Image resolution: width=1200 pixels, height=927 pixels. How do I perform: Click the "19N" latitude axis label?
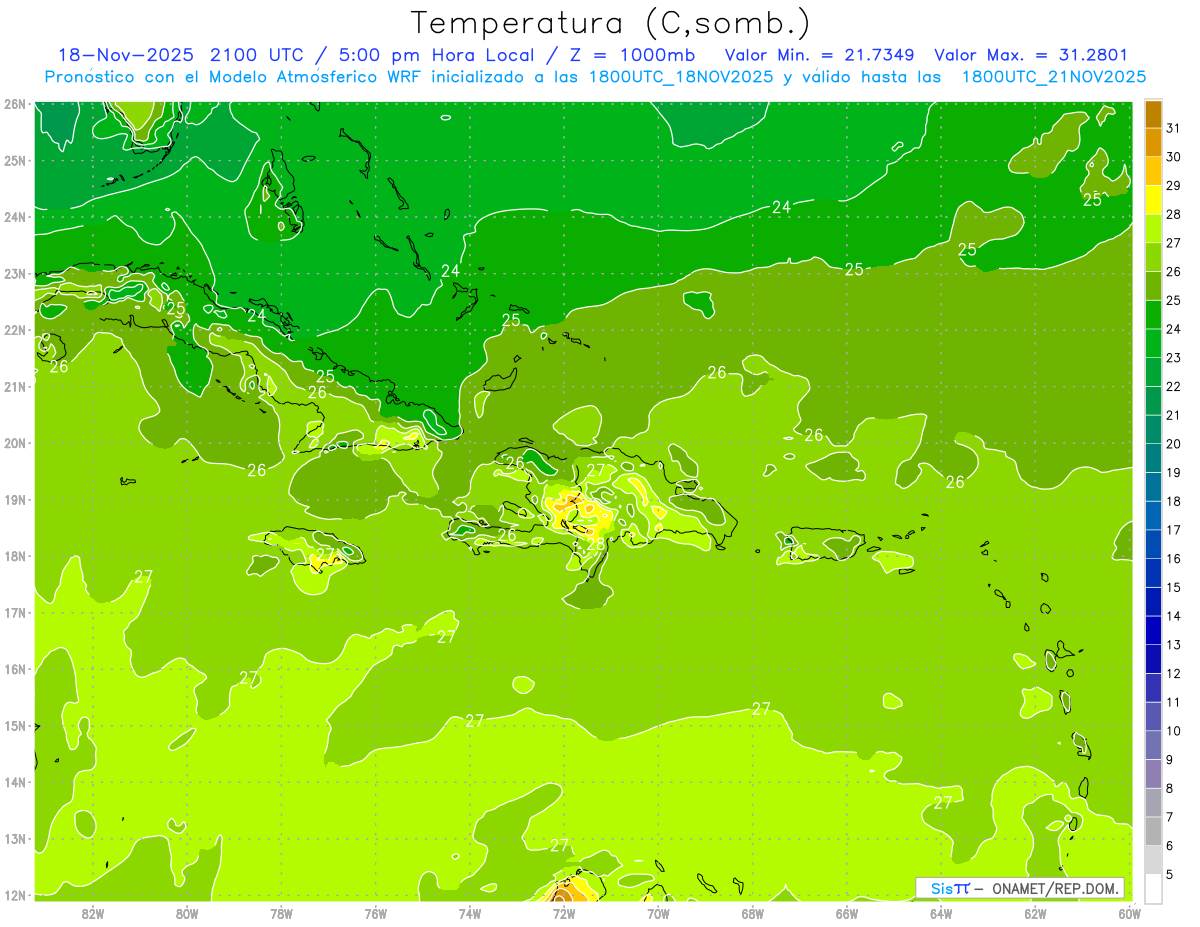pyautogui.click(x=14, y=499)
